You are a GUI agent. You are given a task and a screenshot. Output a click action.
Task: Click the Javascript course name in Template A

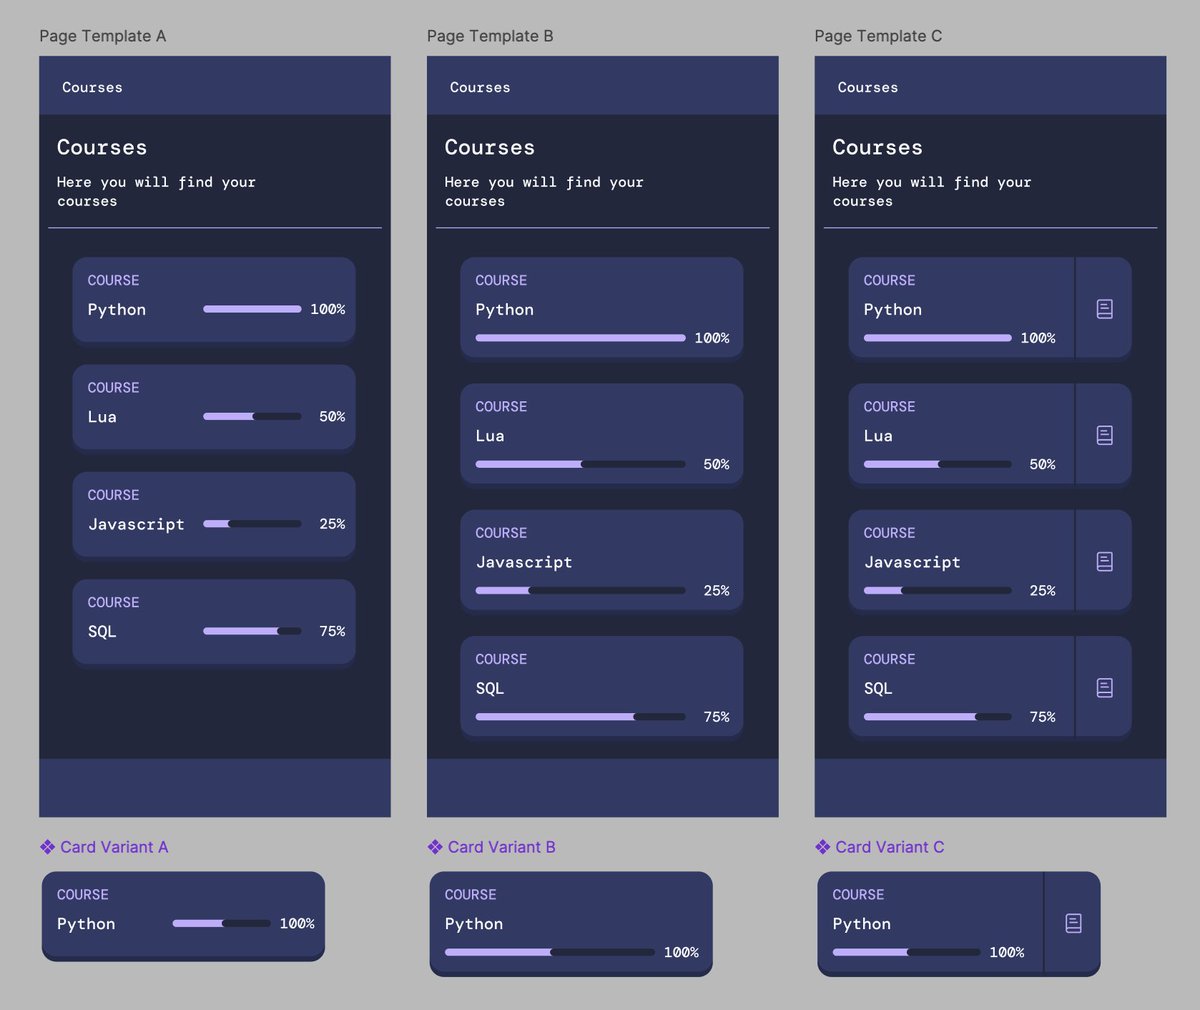point(136,524)
